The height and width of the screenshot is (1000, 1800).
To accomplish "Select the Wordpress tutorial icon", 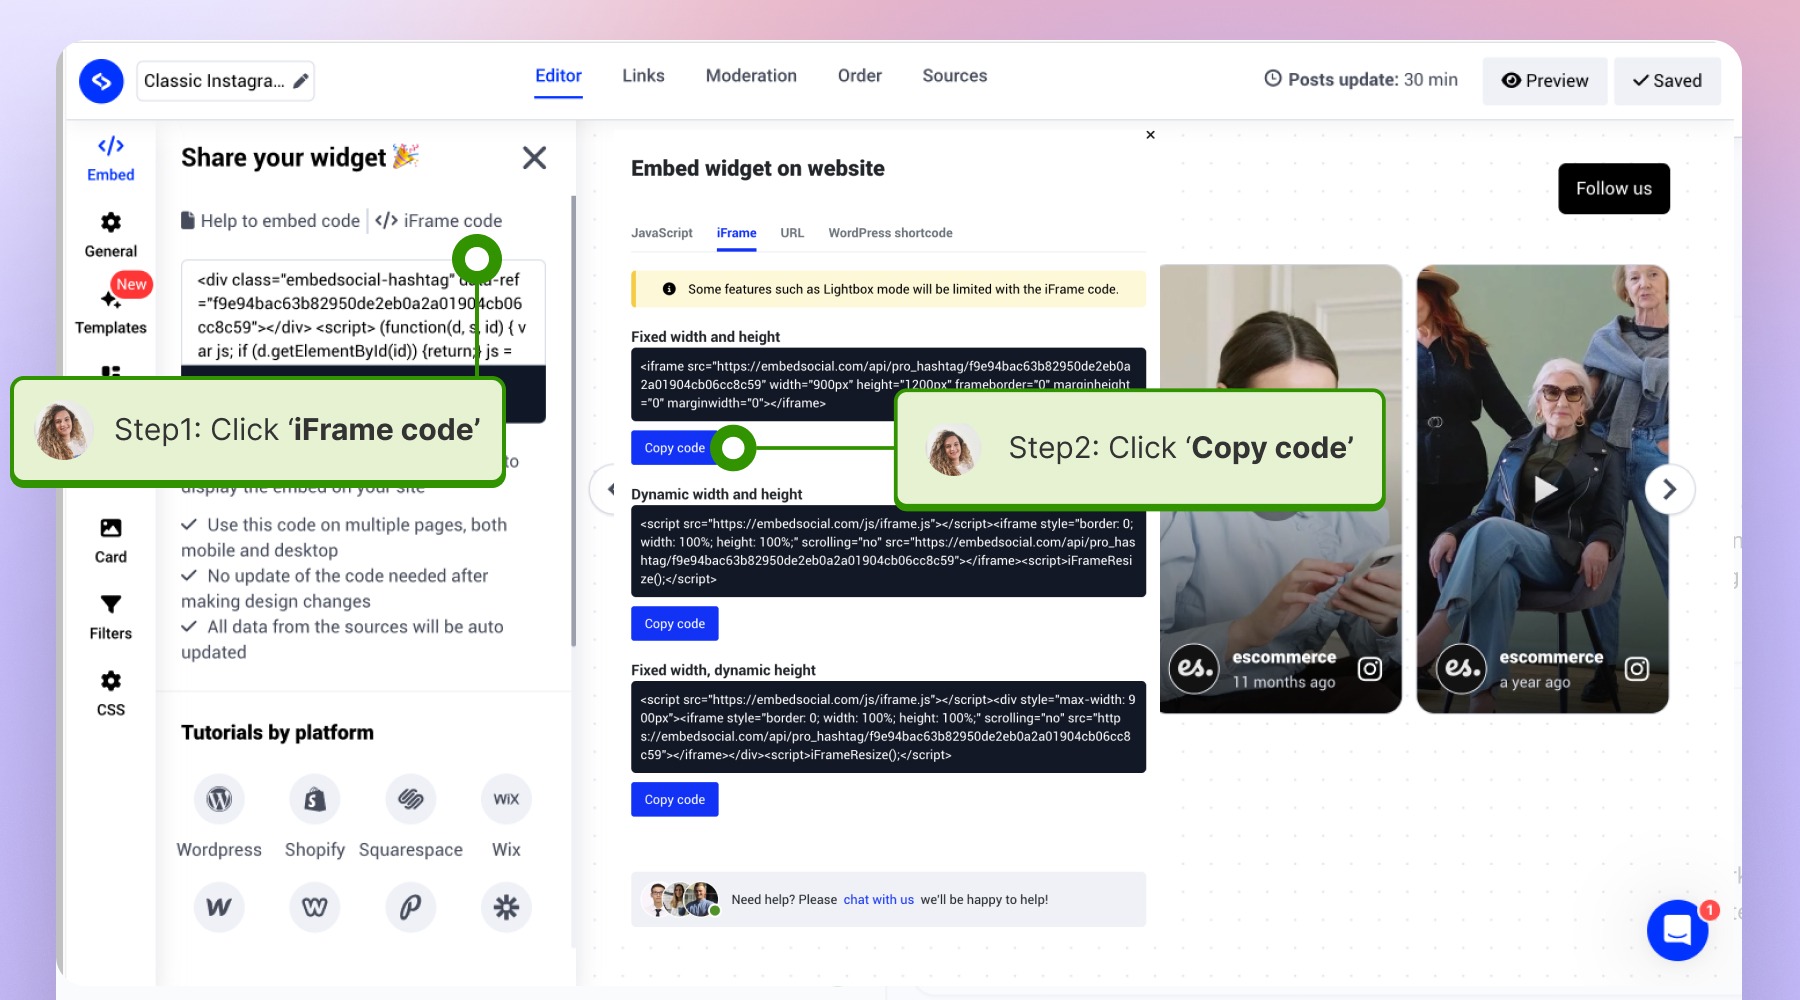I will (x=219, y=799).
